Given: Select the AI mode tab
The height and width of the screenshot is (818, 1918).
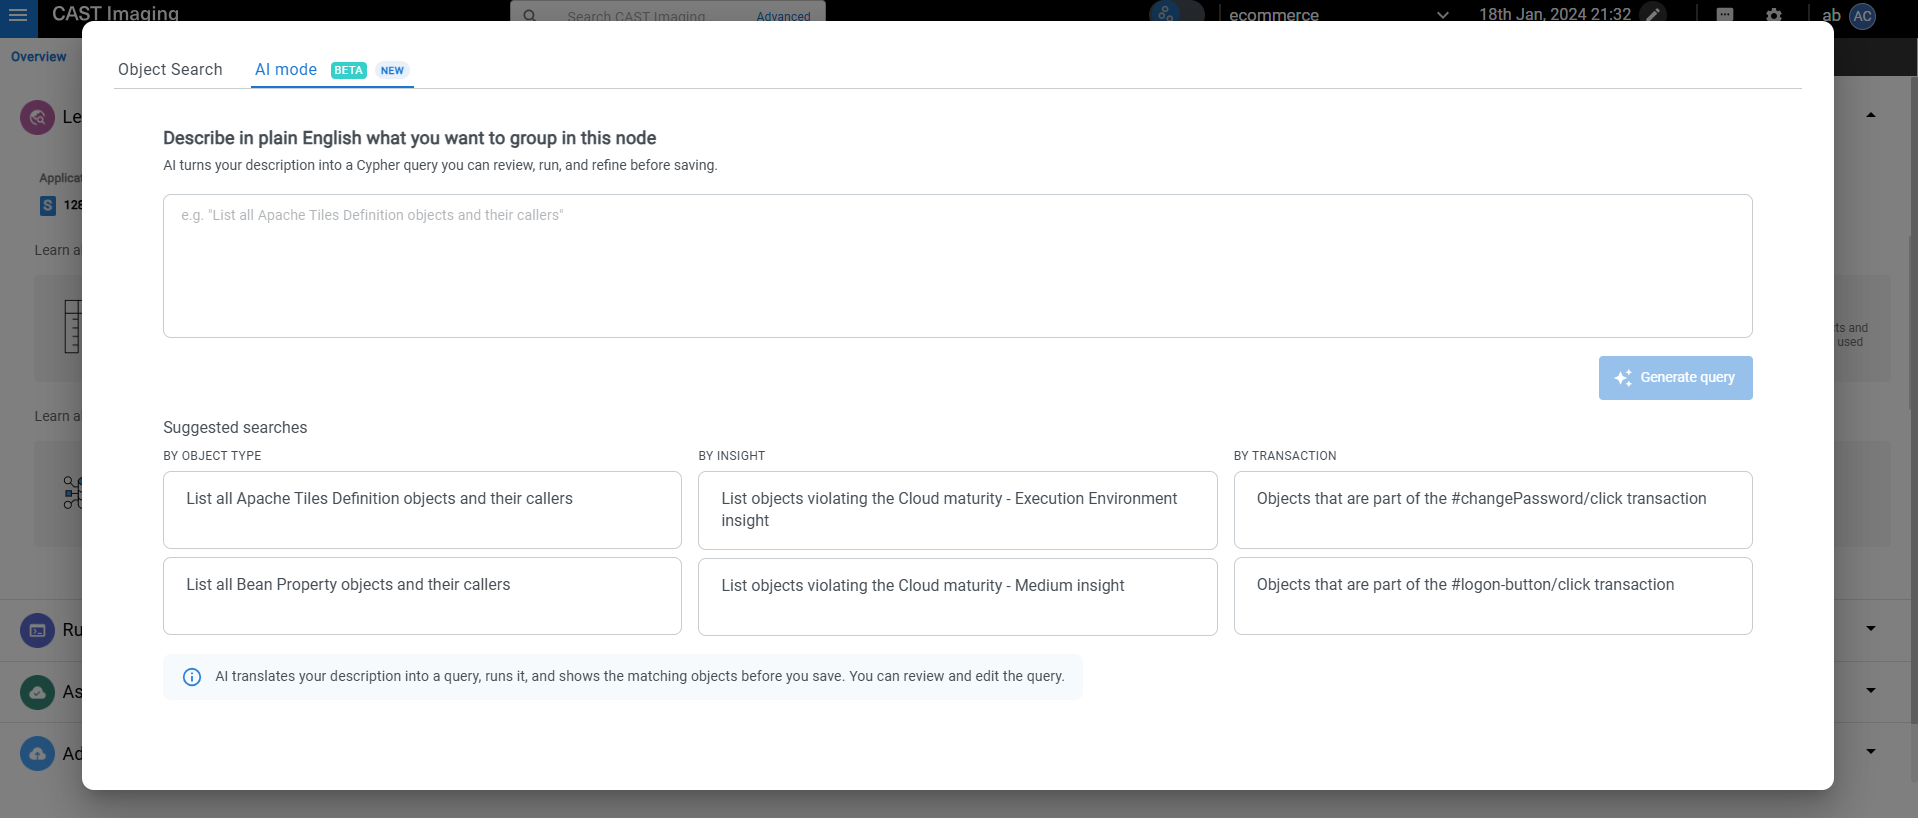Looking at the screenshot, I should pyautogui.click(x=332, y=69).
